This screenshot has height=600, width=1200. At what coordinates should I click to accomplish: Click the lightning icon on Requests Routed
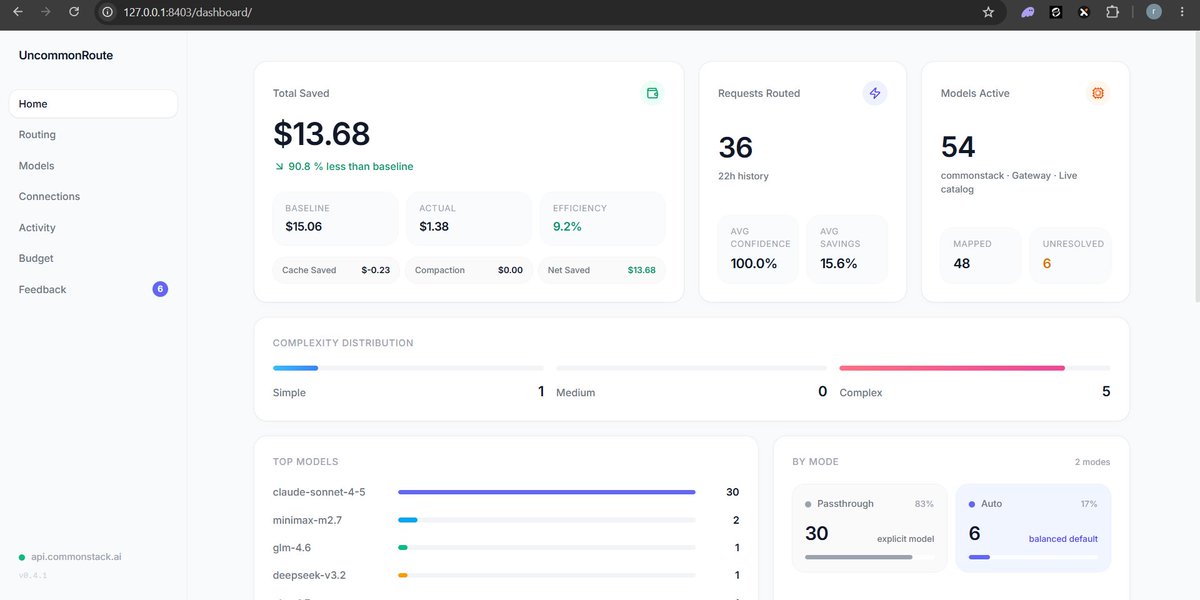point(875,93)
